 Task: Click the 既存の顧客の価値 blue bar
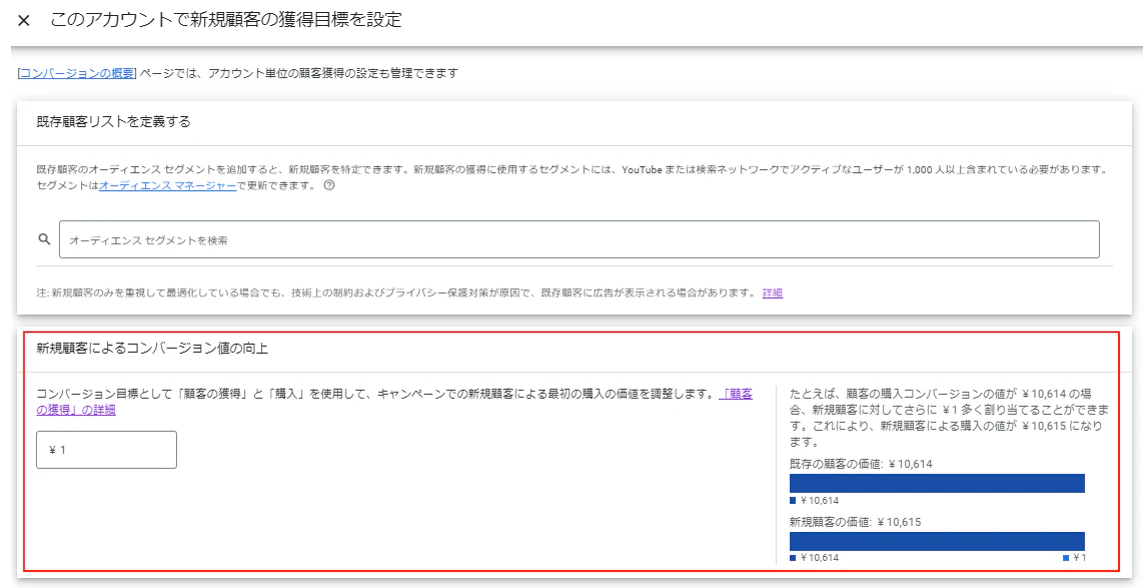tap(937, 483)
